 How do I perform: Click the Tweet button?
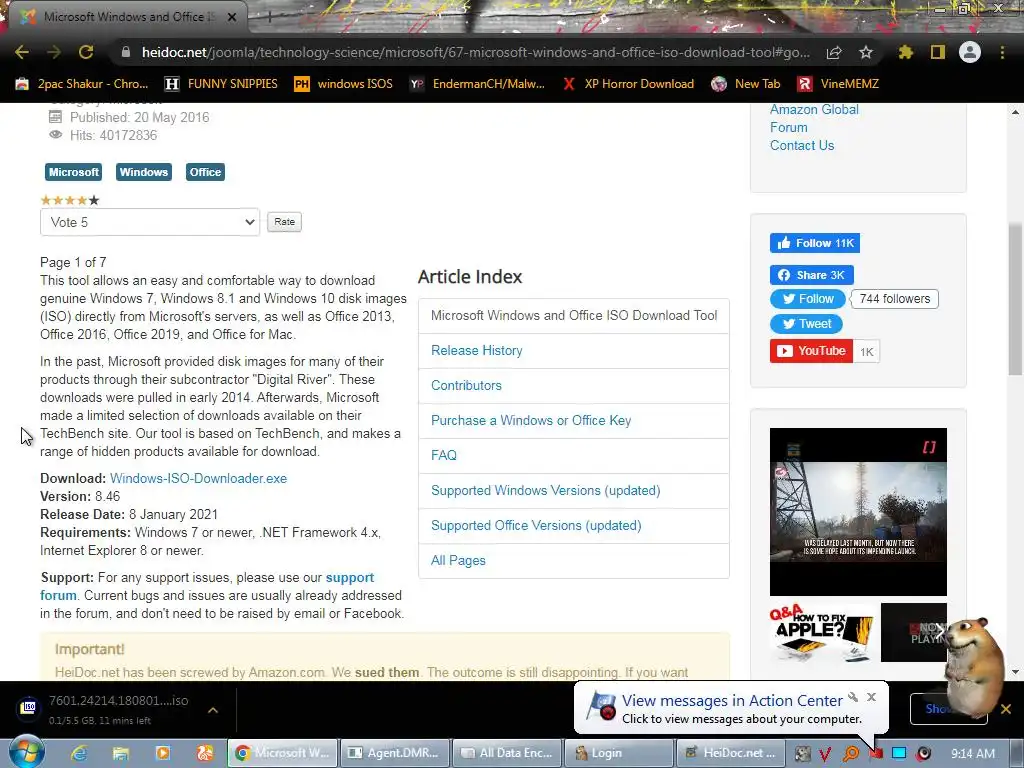(806, 324)
